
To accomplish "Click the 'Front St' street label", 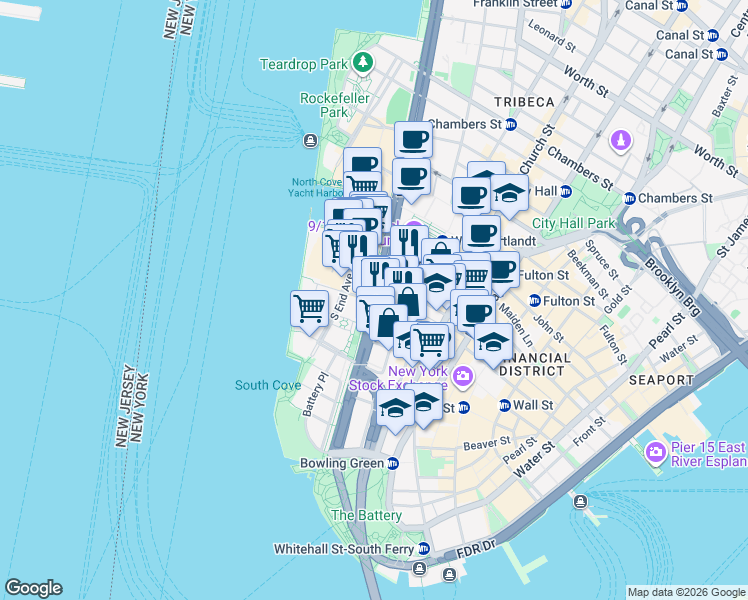I will (x=589, y=431).
